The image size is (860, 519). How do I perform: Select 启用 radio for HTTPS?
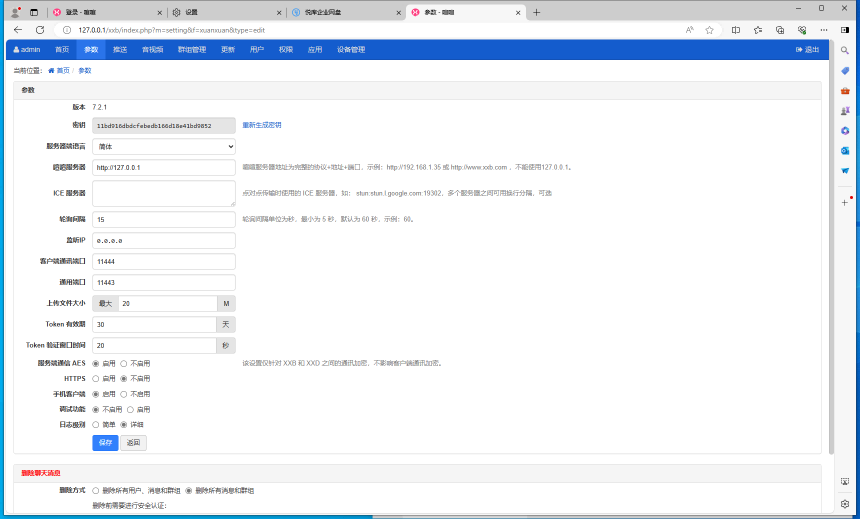96,379
